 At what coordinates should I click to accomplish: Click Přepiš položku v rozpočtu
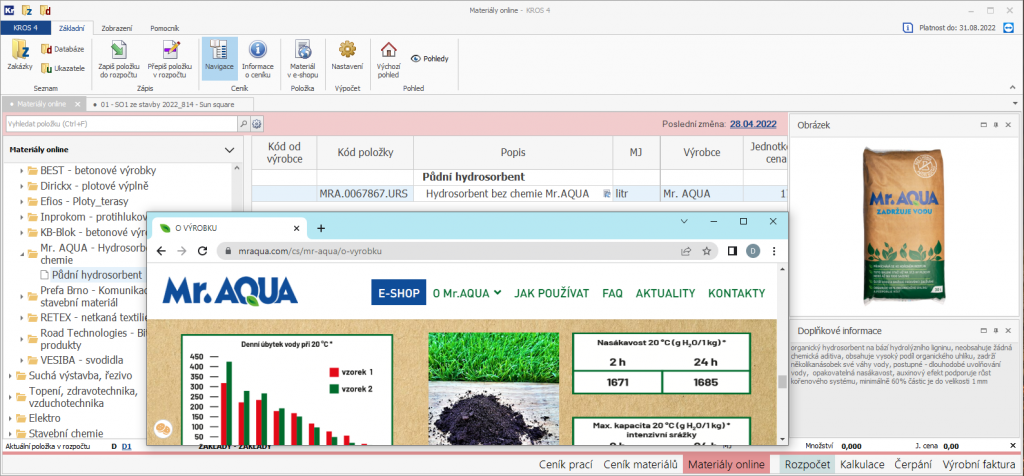(170, 59)
